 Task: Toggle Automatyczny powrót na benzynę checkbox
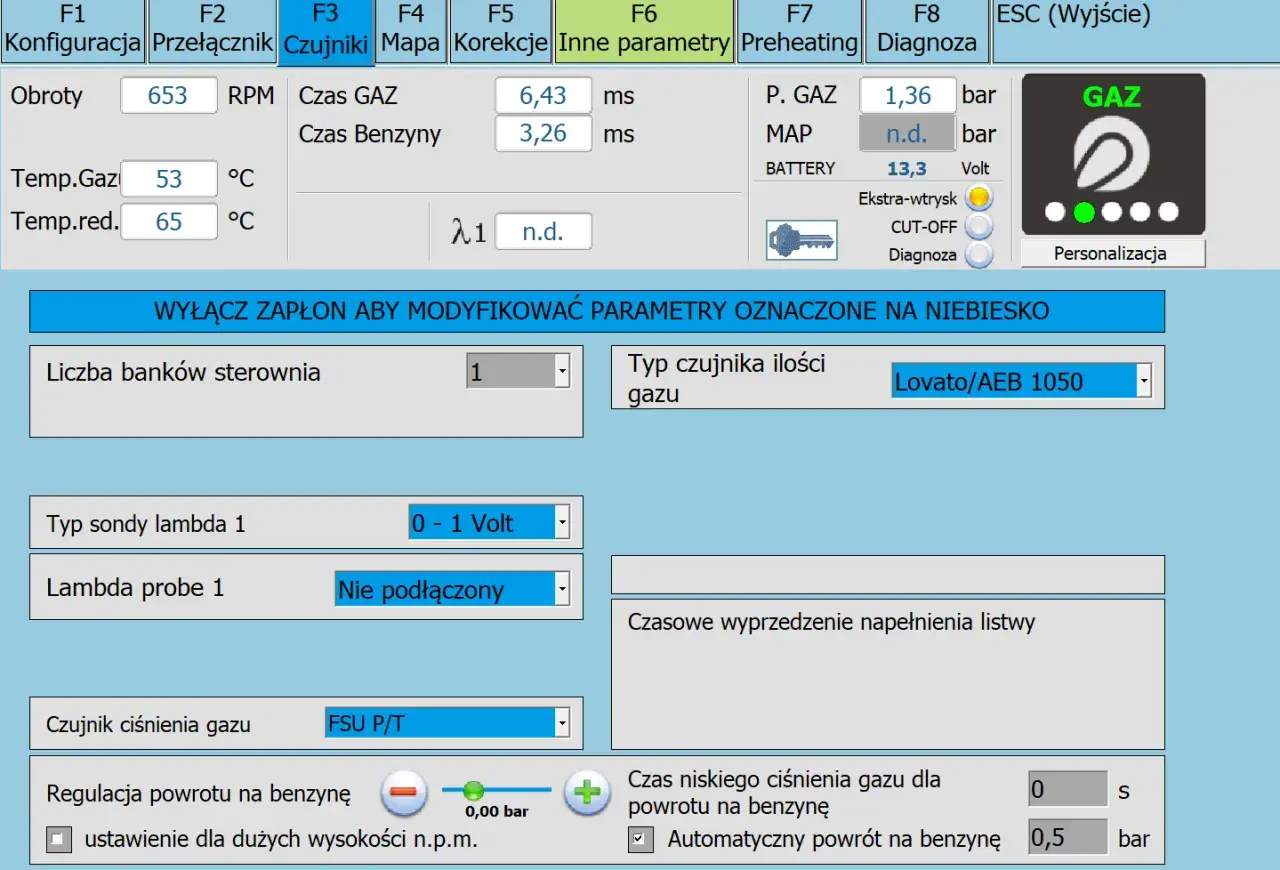(640, 840)
